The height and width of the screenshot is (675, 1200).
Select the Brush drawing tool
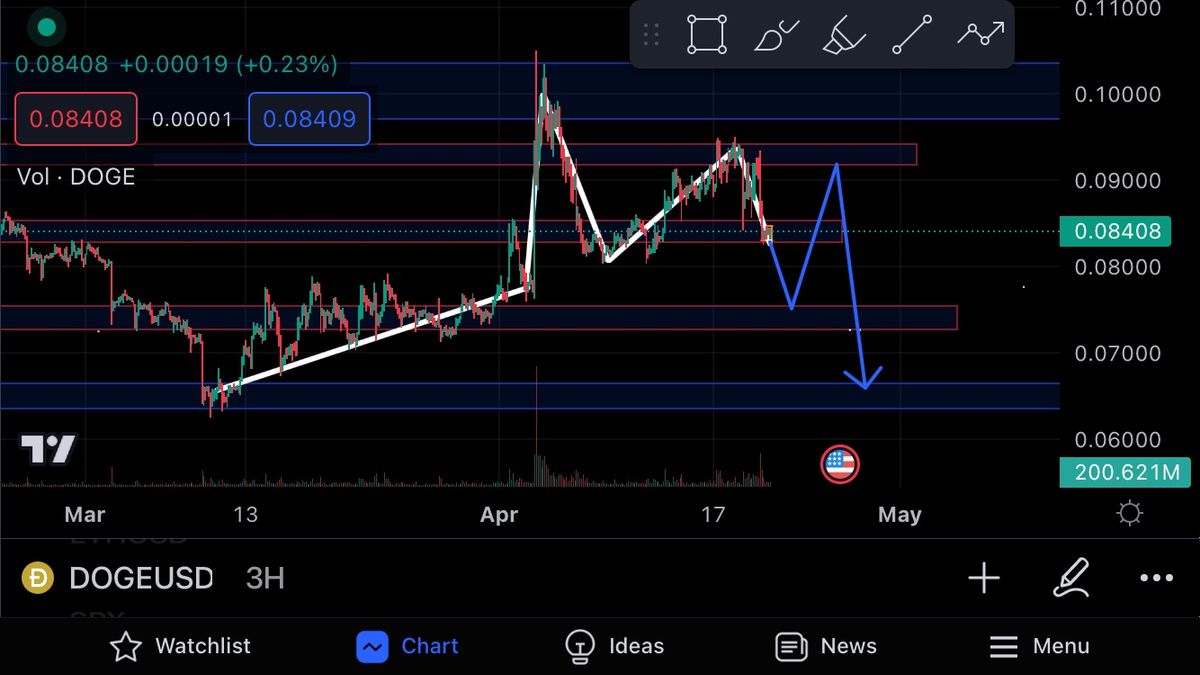point(776,35)
